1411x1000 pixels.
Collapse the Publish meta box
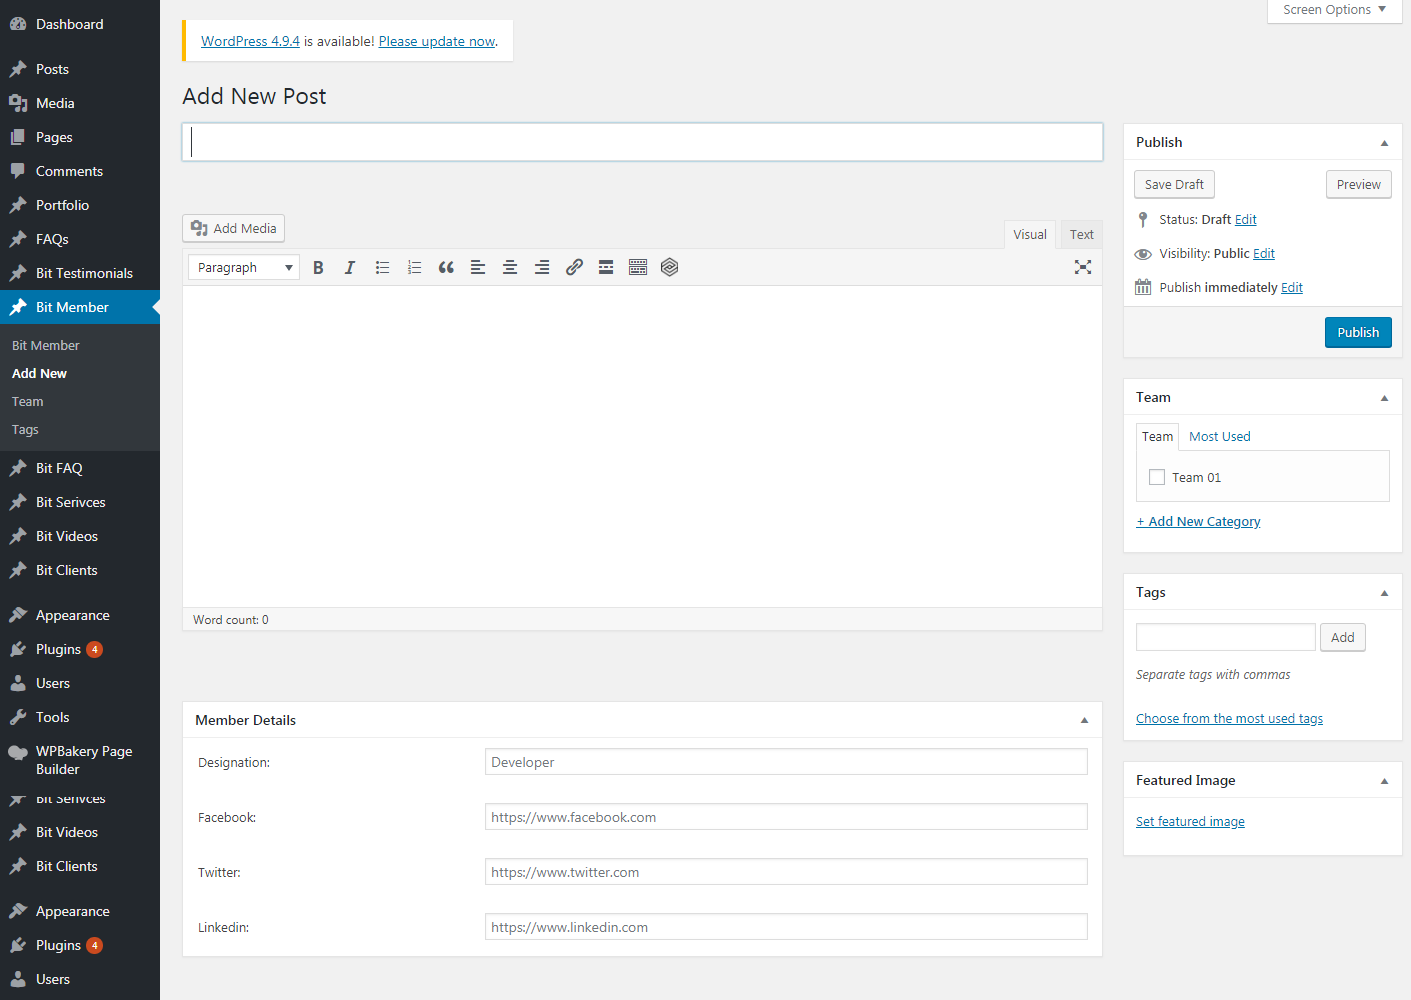tap(1384, 143)
